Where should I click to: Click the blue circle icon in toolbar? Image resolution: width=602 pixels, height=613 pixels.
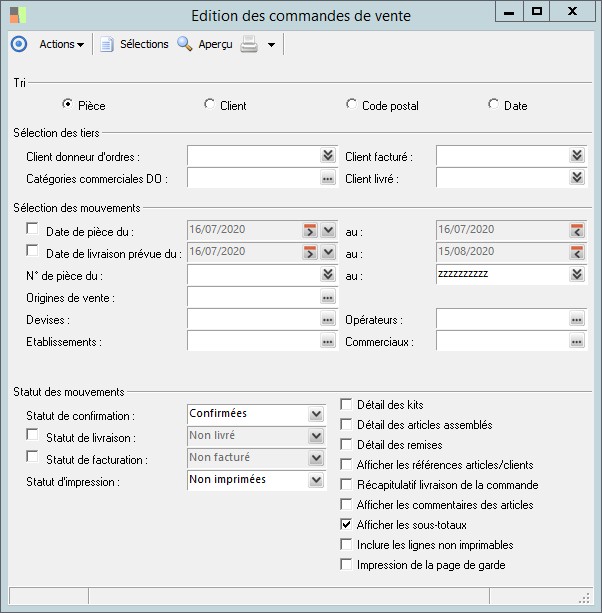[x=18, y=44]
